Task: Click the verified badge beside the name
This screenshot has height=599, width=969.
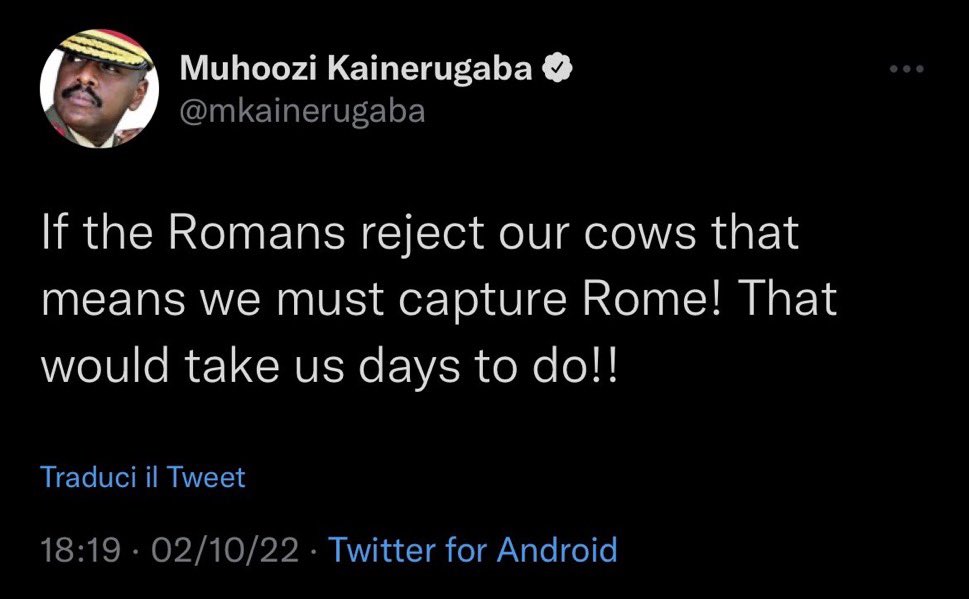Action: (x=555, y=69)
